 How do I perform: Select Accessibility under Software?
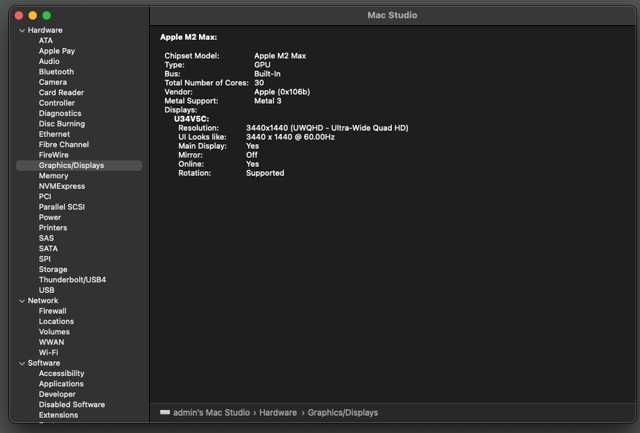pyautogui.click(x=62, y=373)
